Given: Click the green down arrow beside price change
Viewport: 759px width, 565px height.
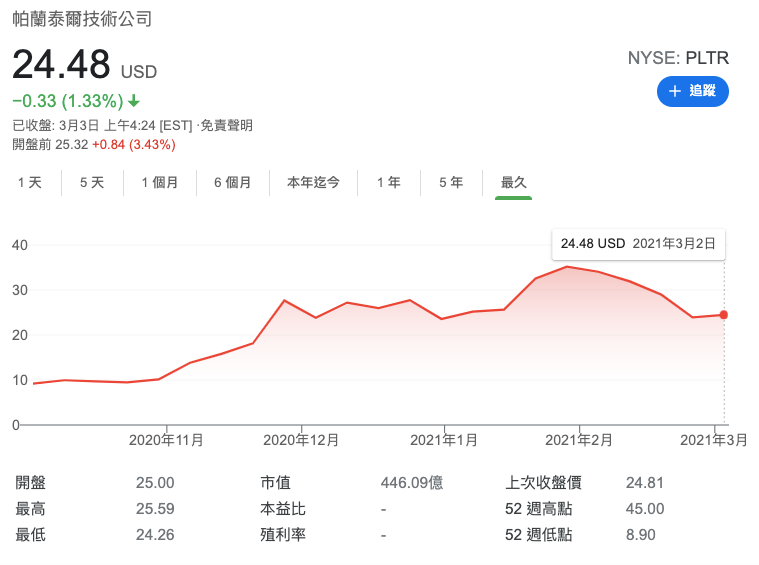Looking at the screenshot, I should point(134,101).
